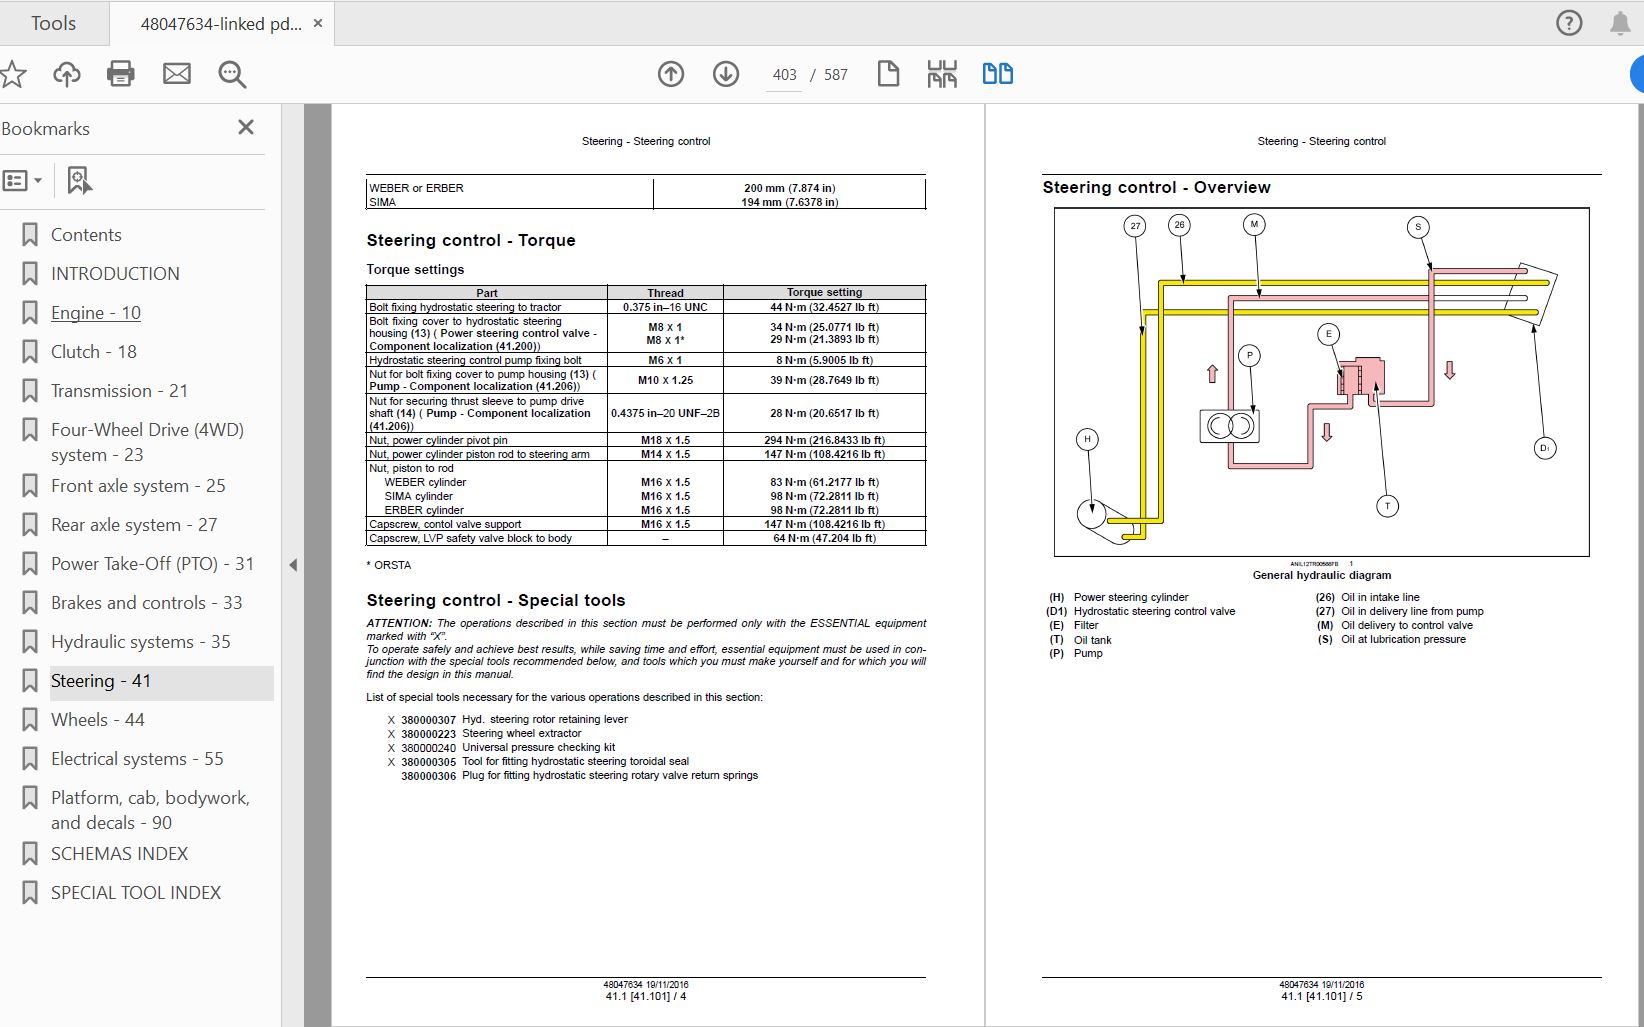1644x1027 pixels.
Task: Click the upload to cloud icon
Action: coord(67,74)
